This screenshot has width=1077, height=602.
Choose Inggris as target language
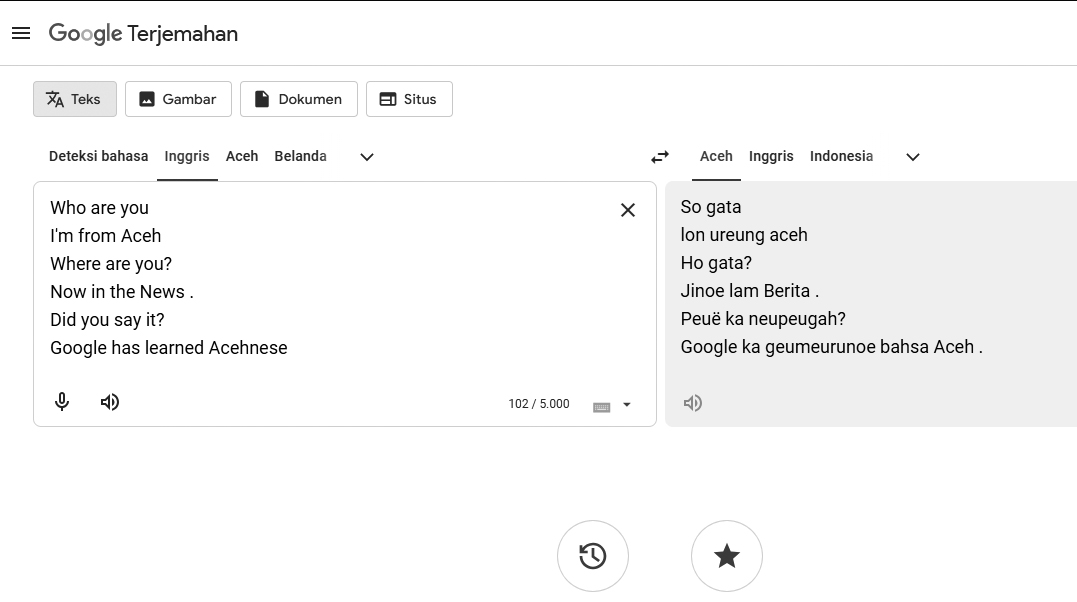771,156
